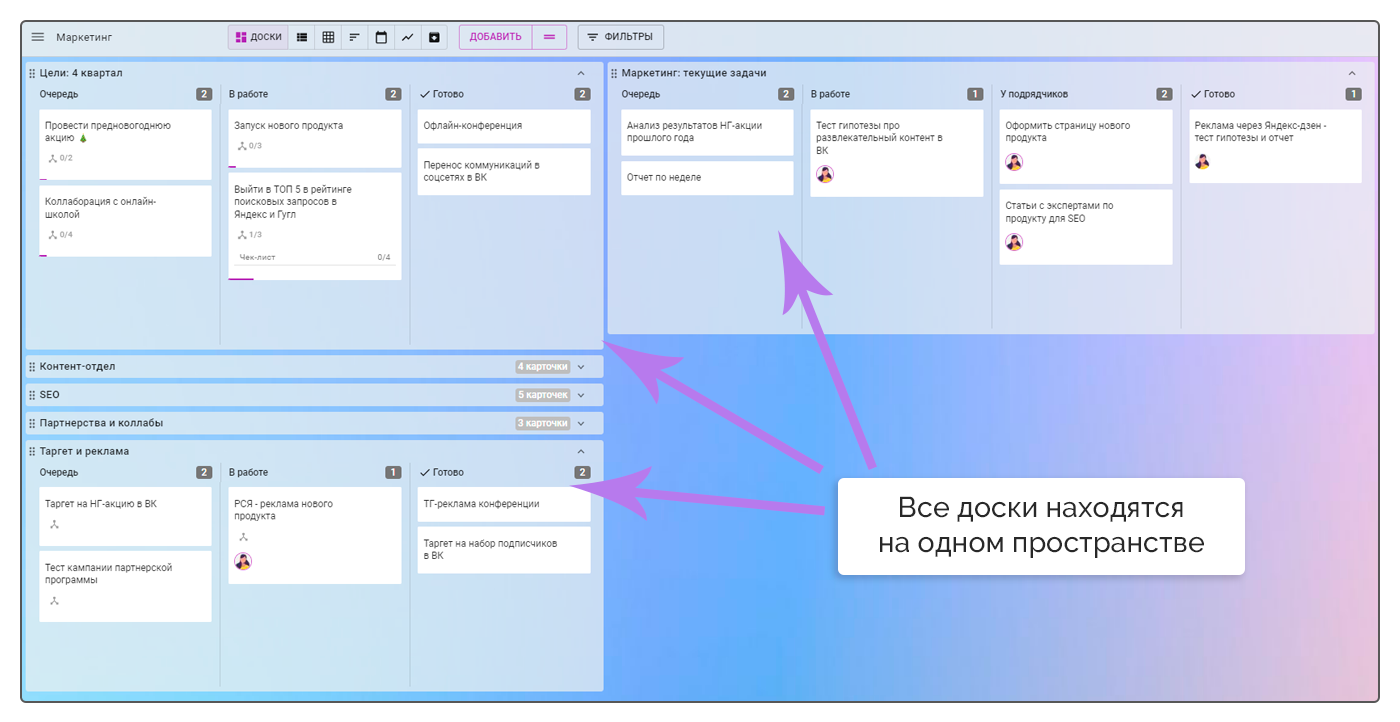
Task: Click drag handle of Контент-отдел board
Action: click(x=32, y=367)
